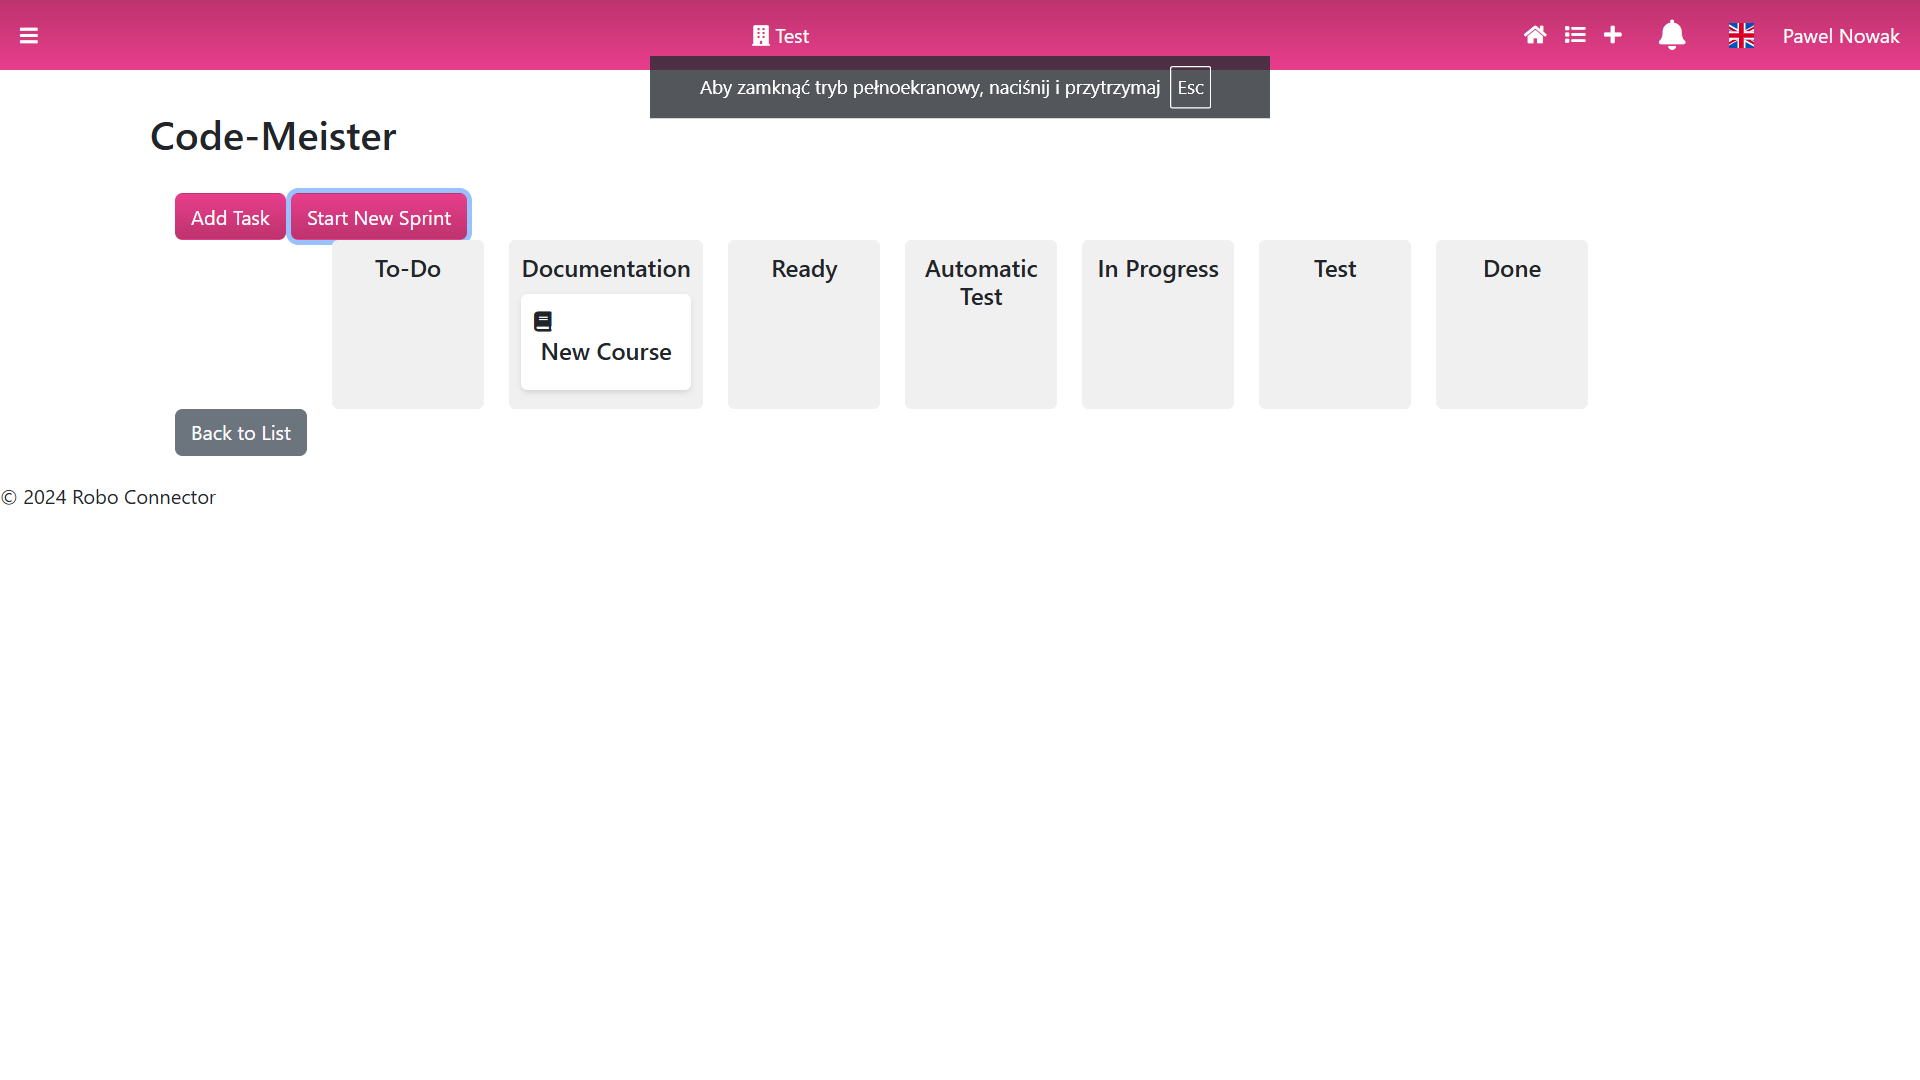1920x1080 pixels.
Task: Click the Code-Meister project heading
Action: pyautogui.click(x=272, y=135)
